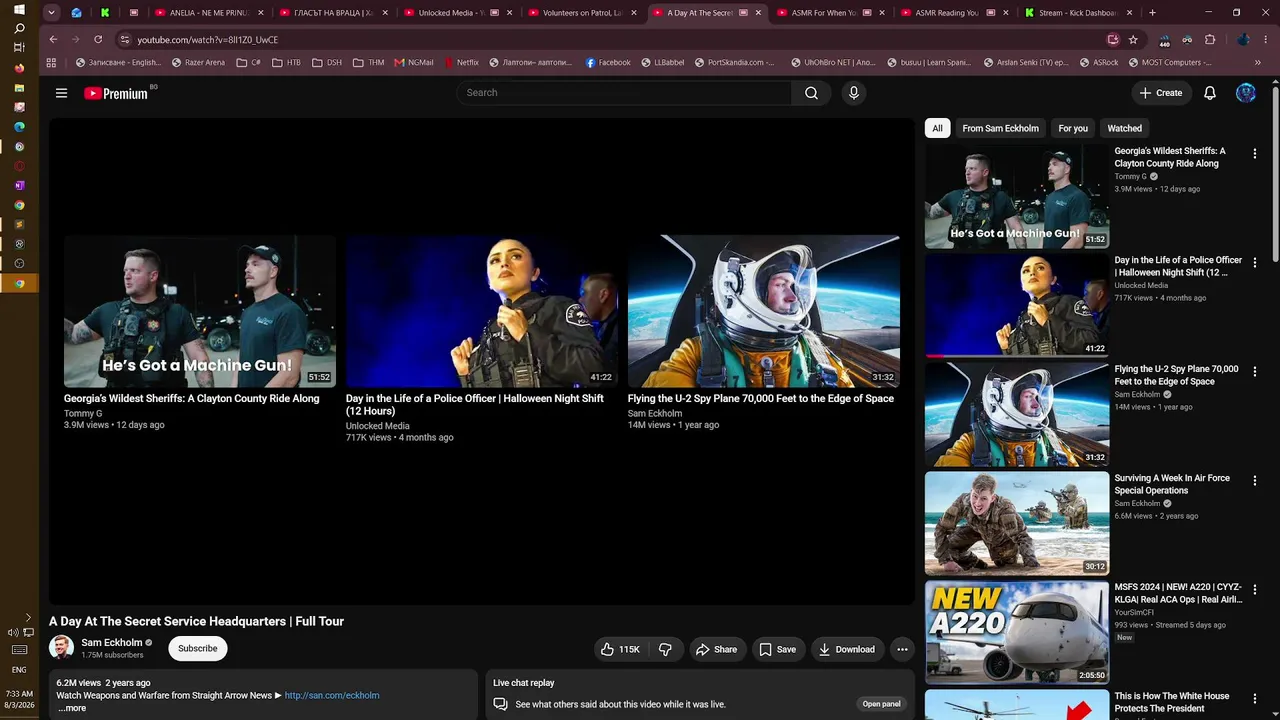Switch to Stream - Kick Dashboard tab

click(x=1078, y=13)
